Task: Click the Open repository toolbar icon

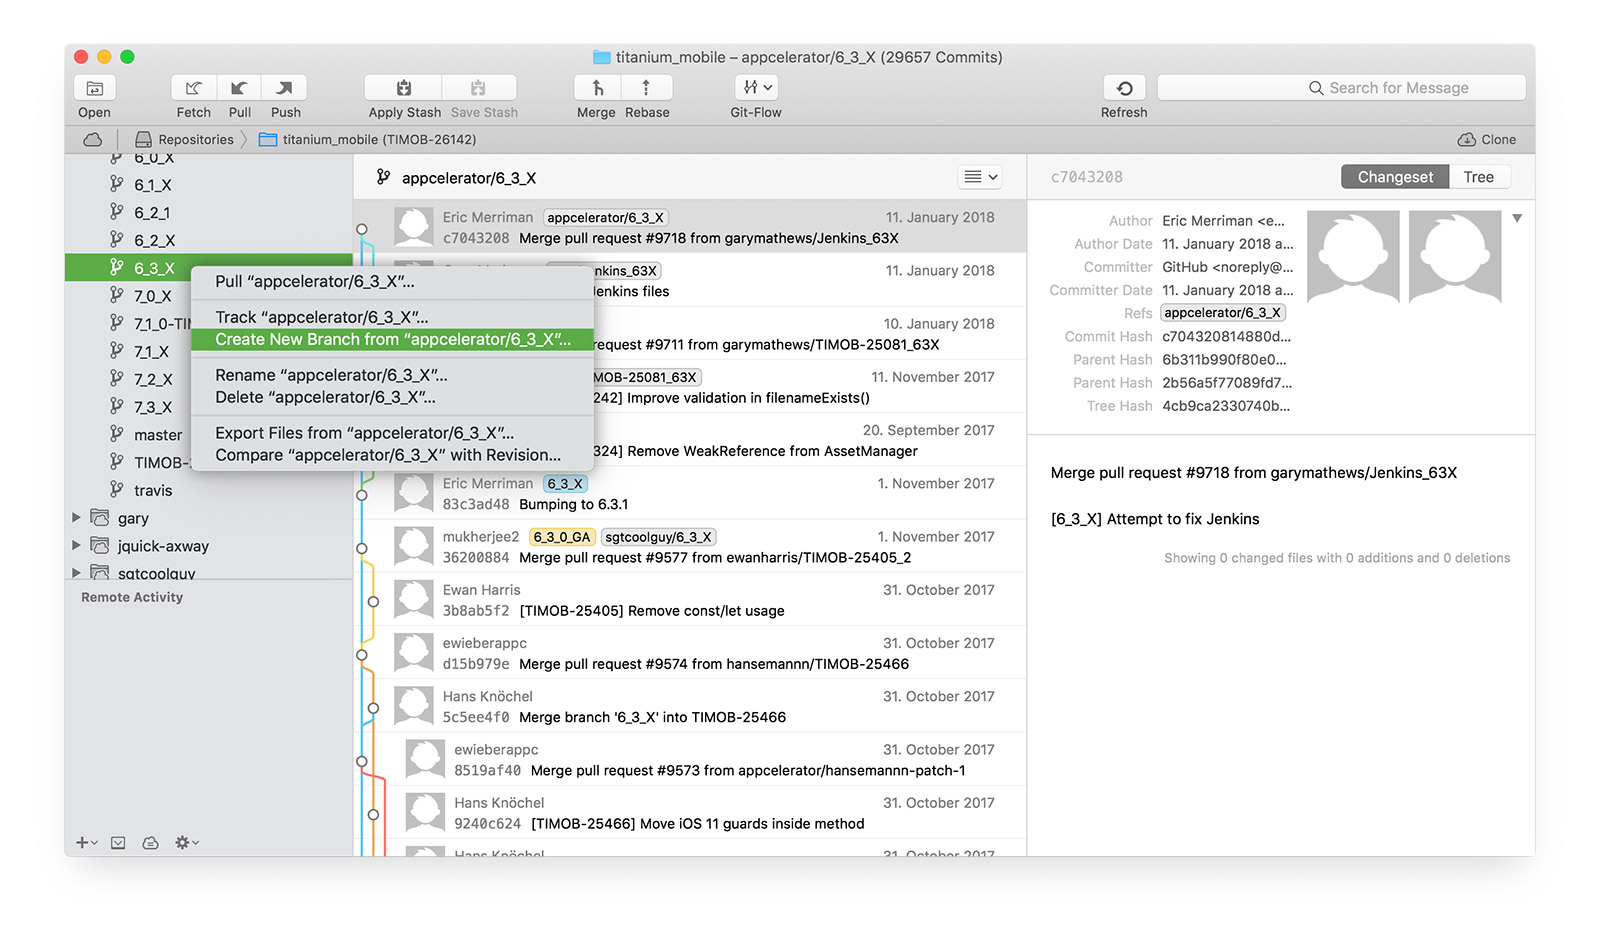Action: click(x=94, y=88)
